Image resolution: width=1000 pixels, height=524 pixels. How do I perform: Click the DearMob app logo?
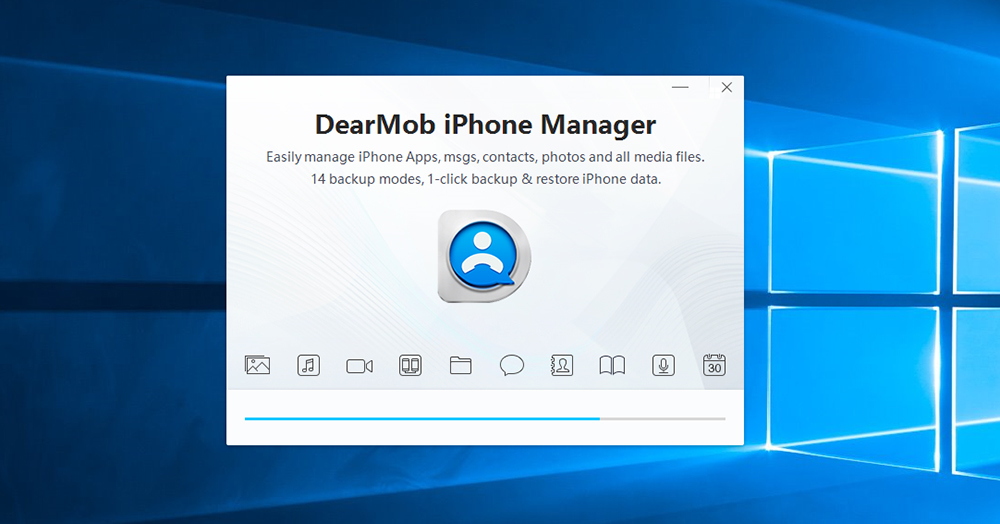[485, 256]
